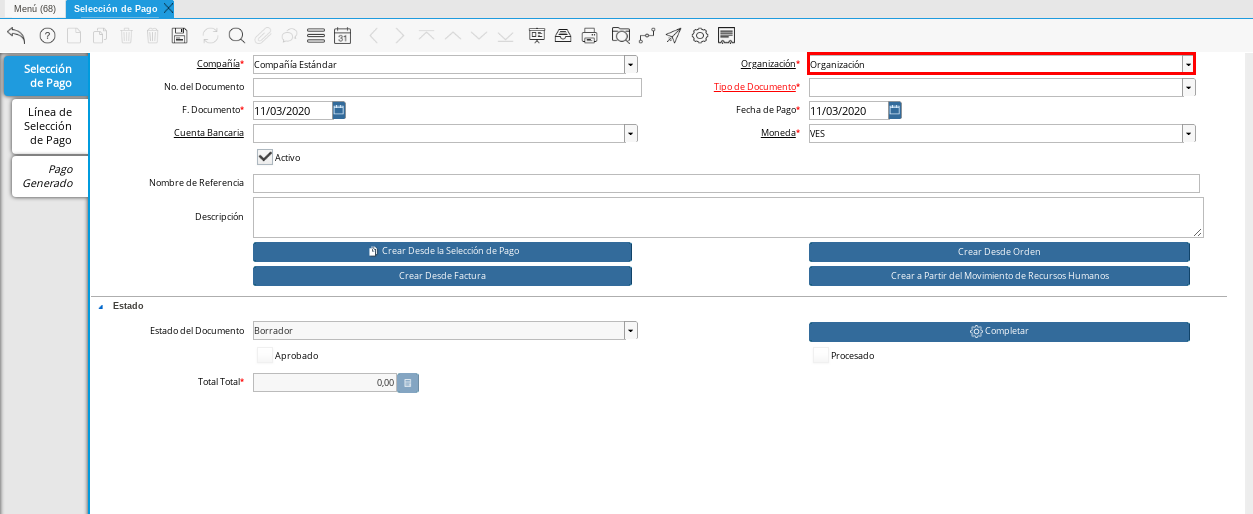Click the refresh arrows icon
This screenshot has height=514, width=1253.
pos(210,35)
